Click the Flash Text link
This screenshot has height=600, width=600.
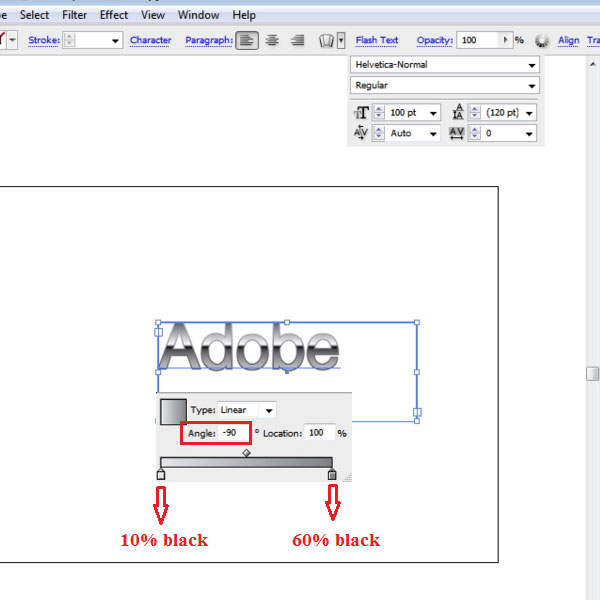coord(377,40)
